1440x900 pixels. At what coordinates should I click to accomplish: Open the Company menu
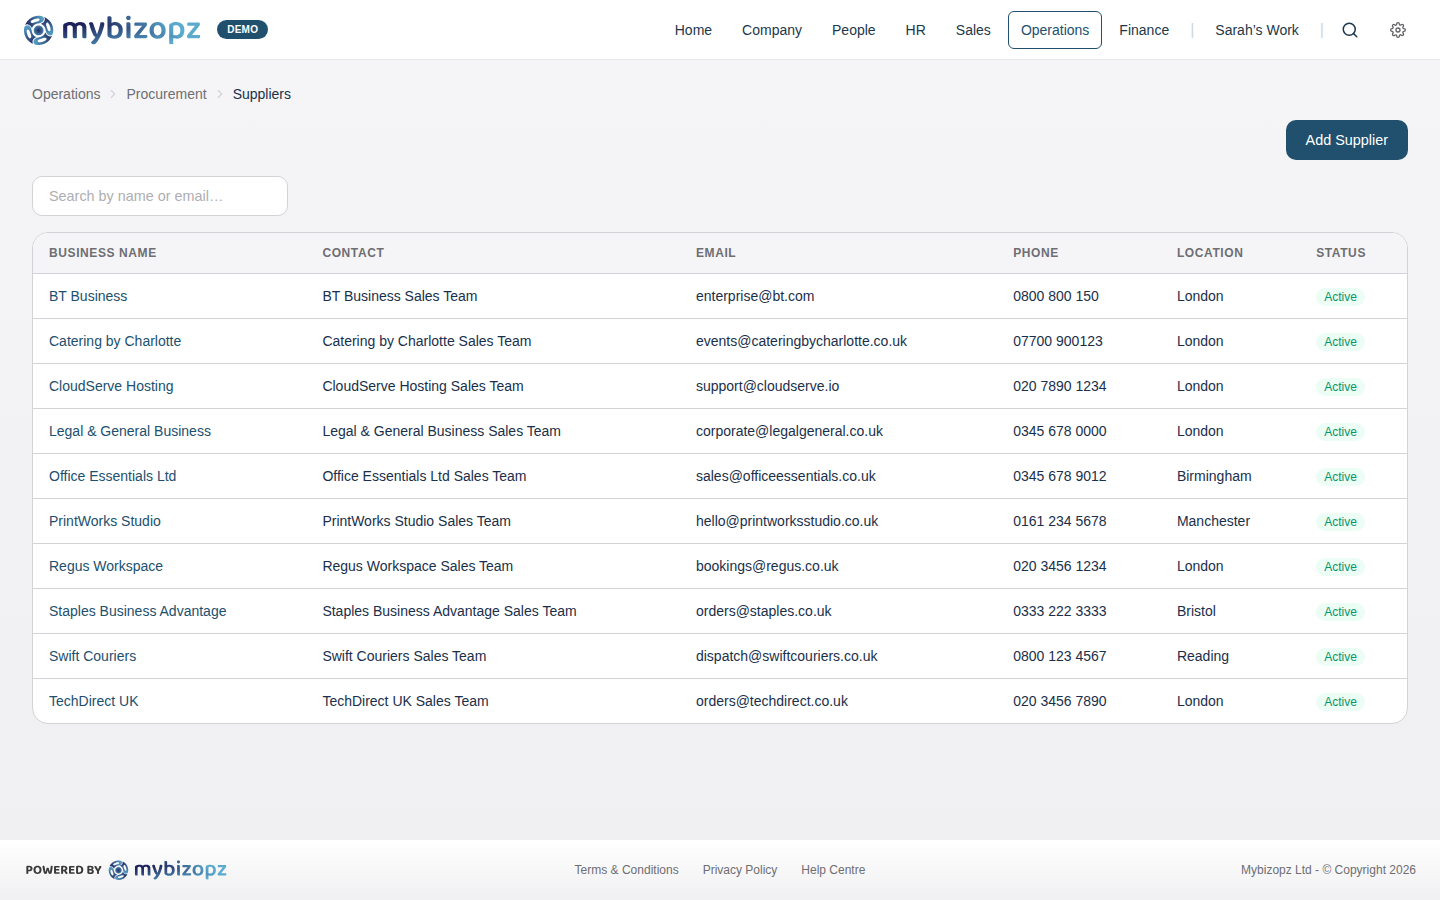tap(772, 30)
